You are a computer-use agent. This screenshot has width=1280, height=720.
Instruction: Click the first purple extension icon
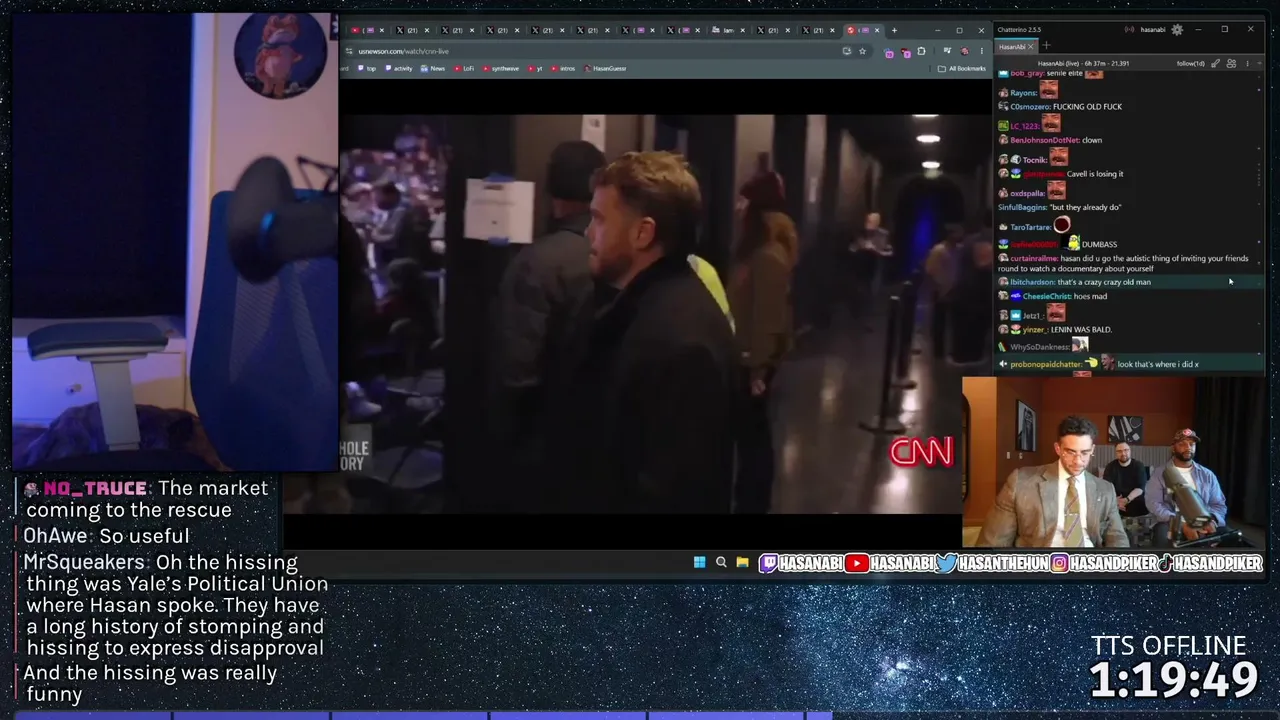click(889, 51)
